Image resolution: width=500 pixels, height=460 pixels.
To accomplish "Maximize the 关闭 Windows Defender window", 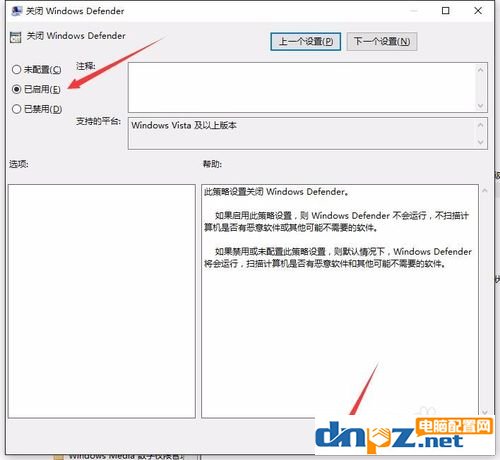I will pyautogui.click(x=446, y=11).
